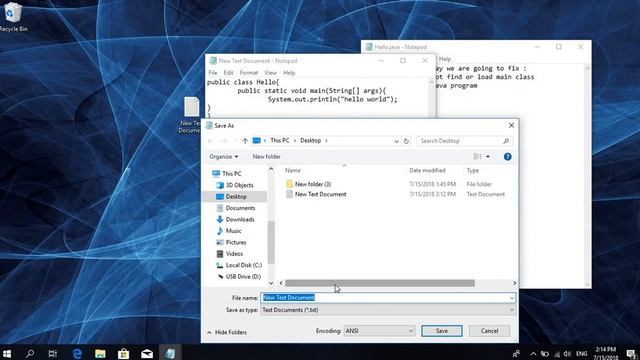Screen dimensions: 640x360
Task: Click This PC in the address breadcrumb
Action: [280, 140]
